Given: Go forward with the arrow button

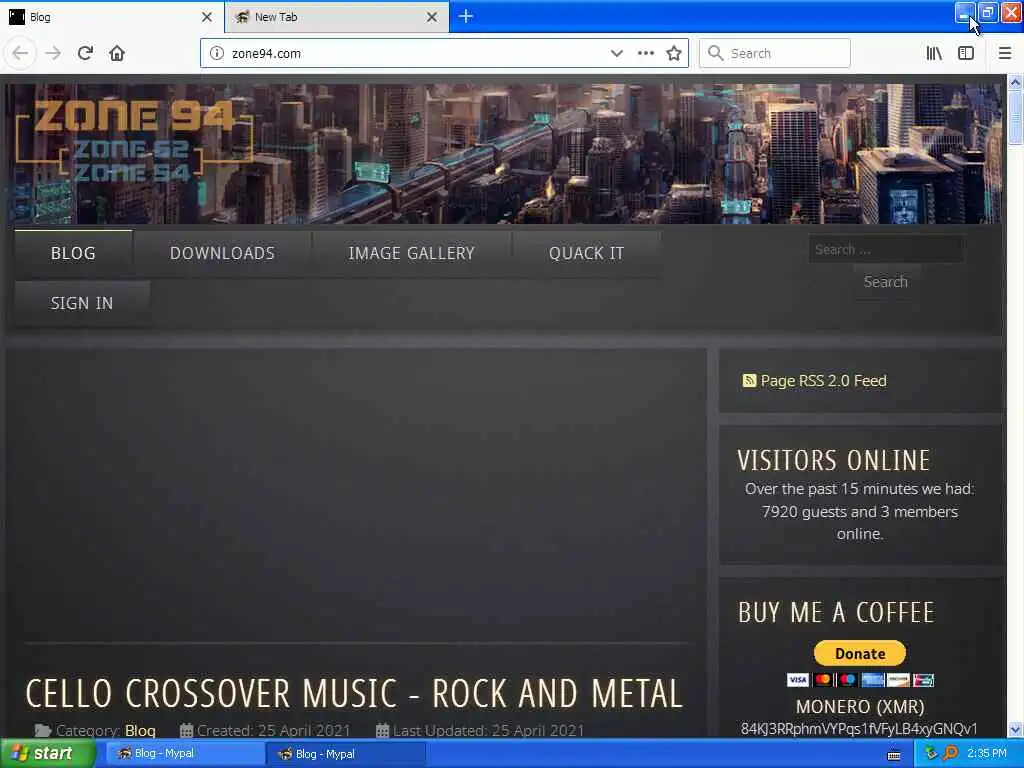Looking at the screenshot, I should click(x=53, y=53).
